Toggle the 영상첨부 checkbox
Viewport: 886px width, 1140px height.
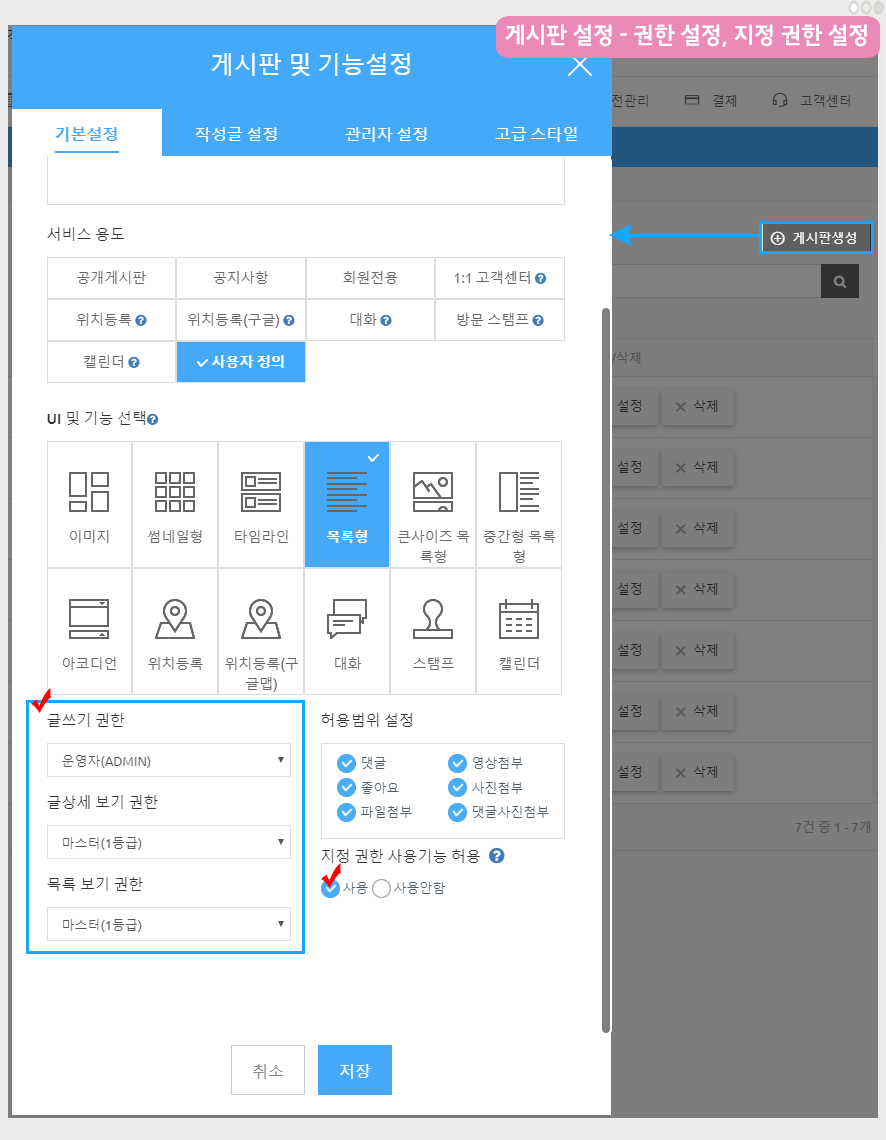pos(458,764)
